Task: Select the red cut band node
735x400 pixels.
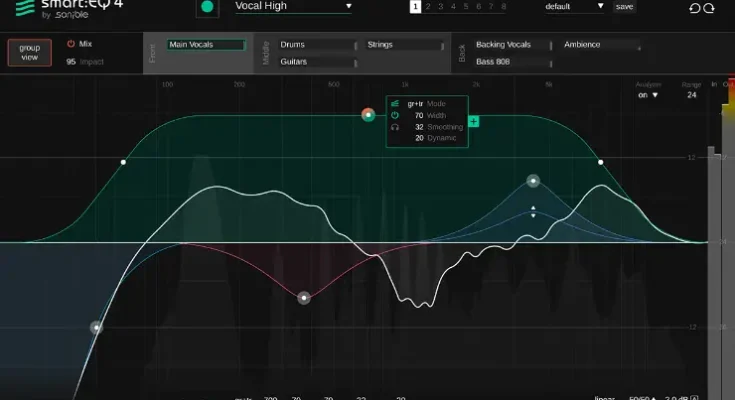Action: coord(303,297)
